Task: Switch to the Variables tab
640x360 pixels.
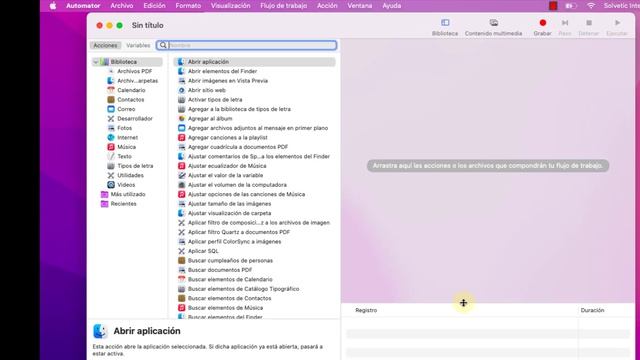Action: [x=138, y=45]
